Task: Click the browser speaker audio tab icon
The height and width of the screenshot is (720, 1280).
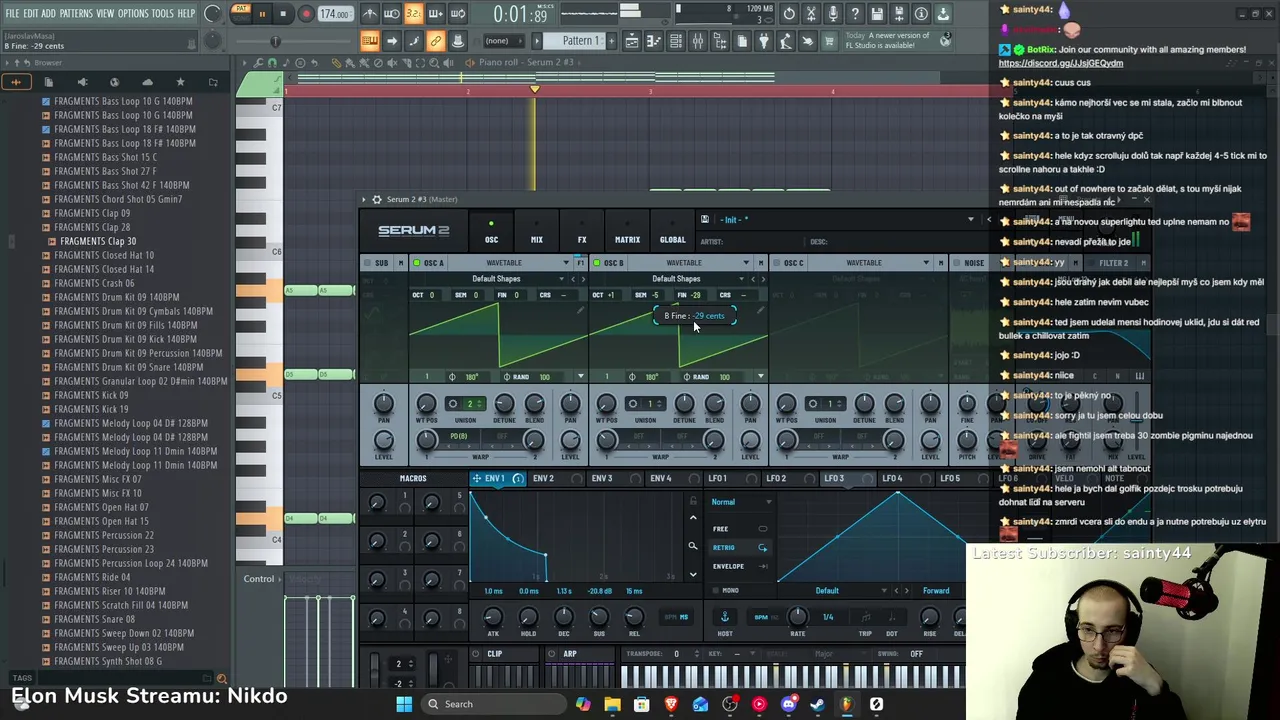Action: (x=82, y=82)
